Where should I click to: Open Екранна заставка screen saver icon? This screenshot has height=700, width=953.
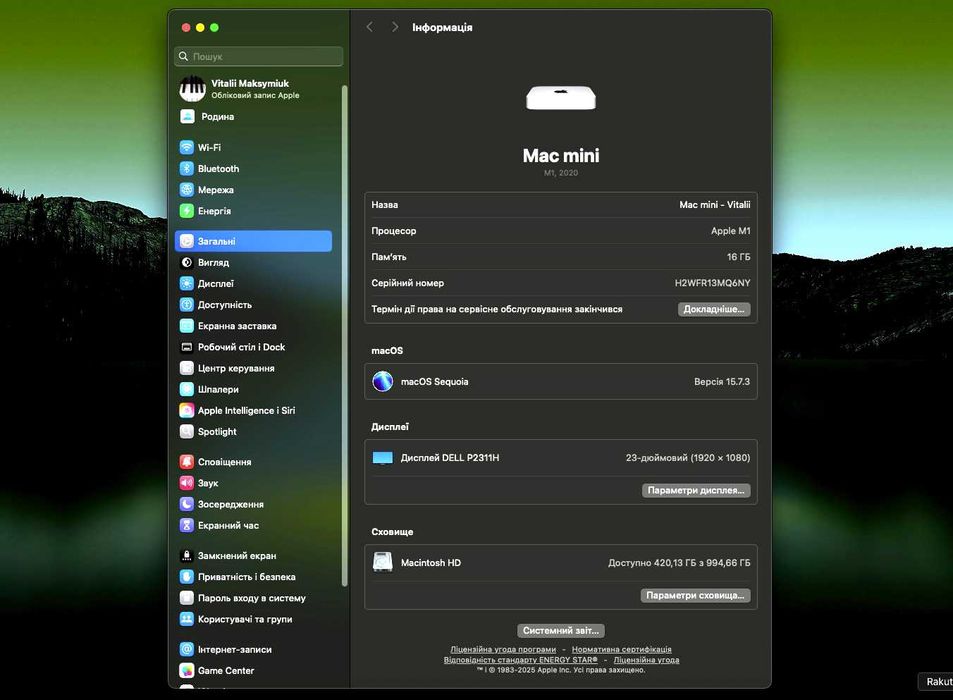[x=187, y=326]
